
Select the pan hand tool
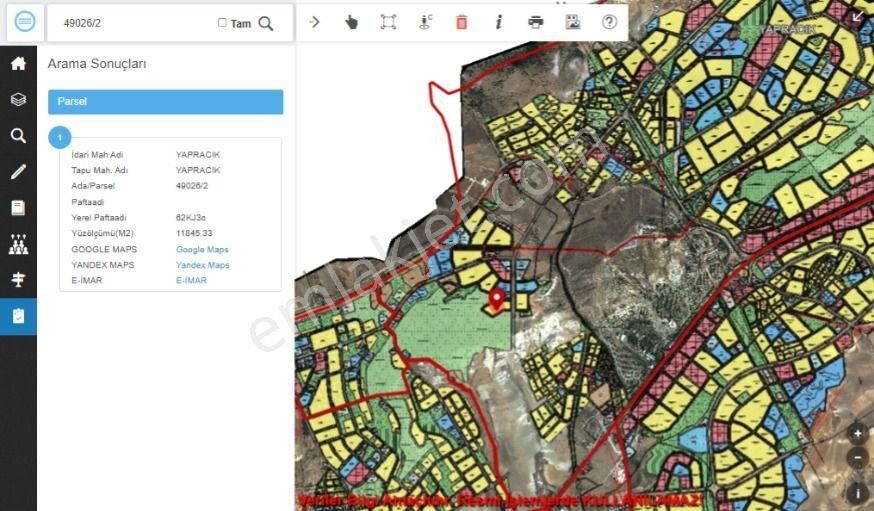point(351,22)
